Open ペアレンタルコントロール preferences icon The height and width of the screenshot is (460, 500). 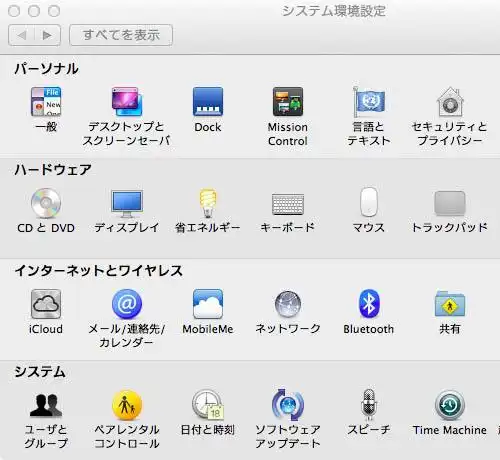click(x=127, y=405)
